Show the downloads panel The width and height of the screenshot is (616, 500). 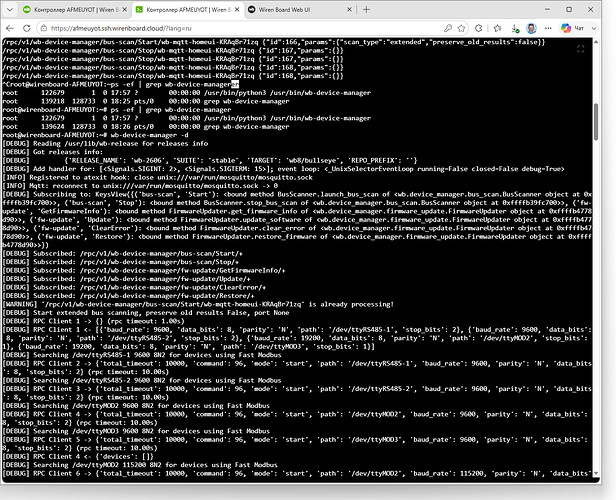515,28
